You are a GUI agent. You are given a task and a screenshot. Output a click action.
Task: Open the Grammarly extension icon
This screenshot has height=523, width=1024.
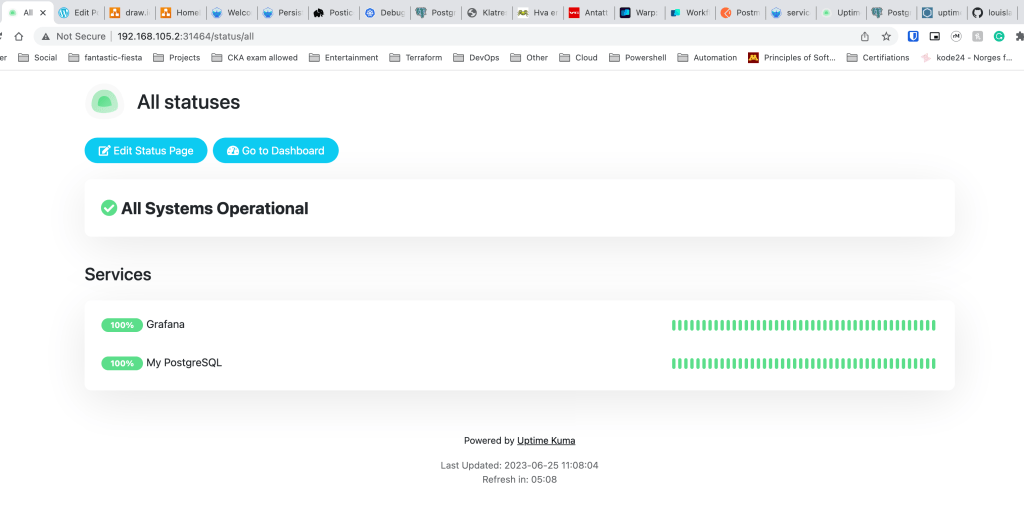(x=998, y=36)
